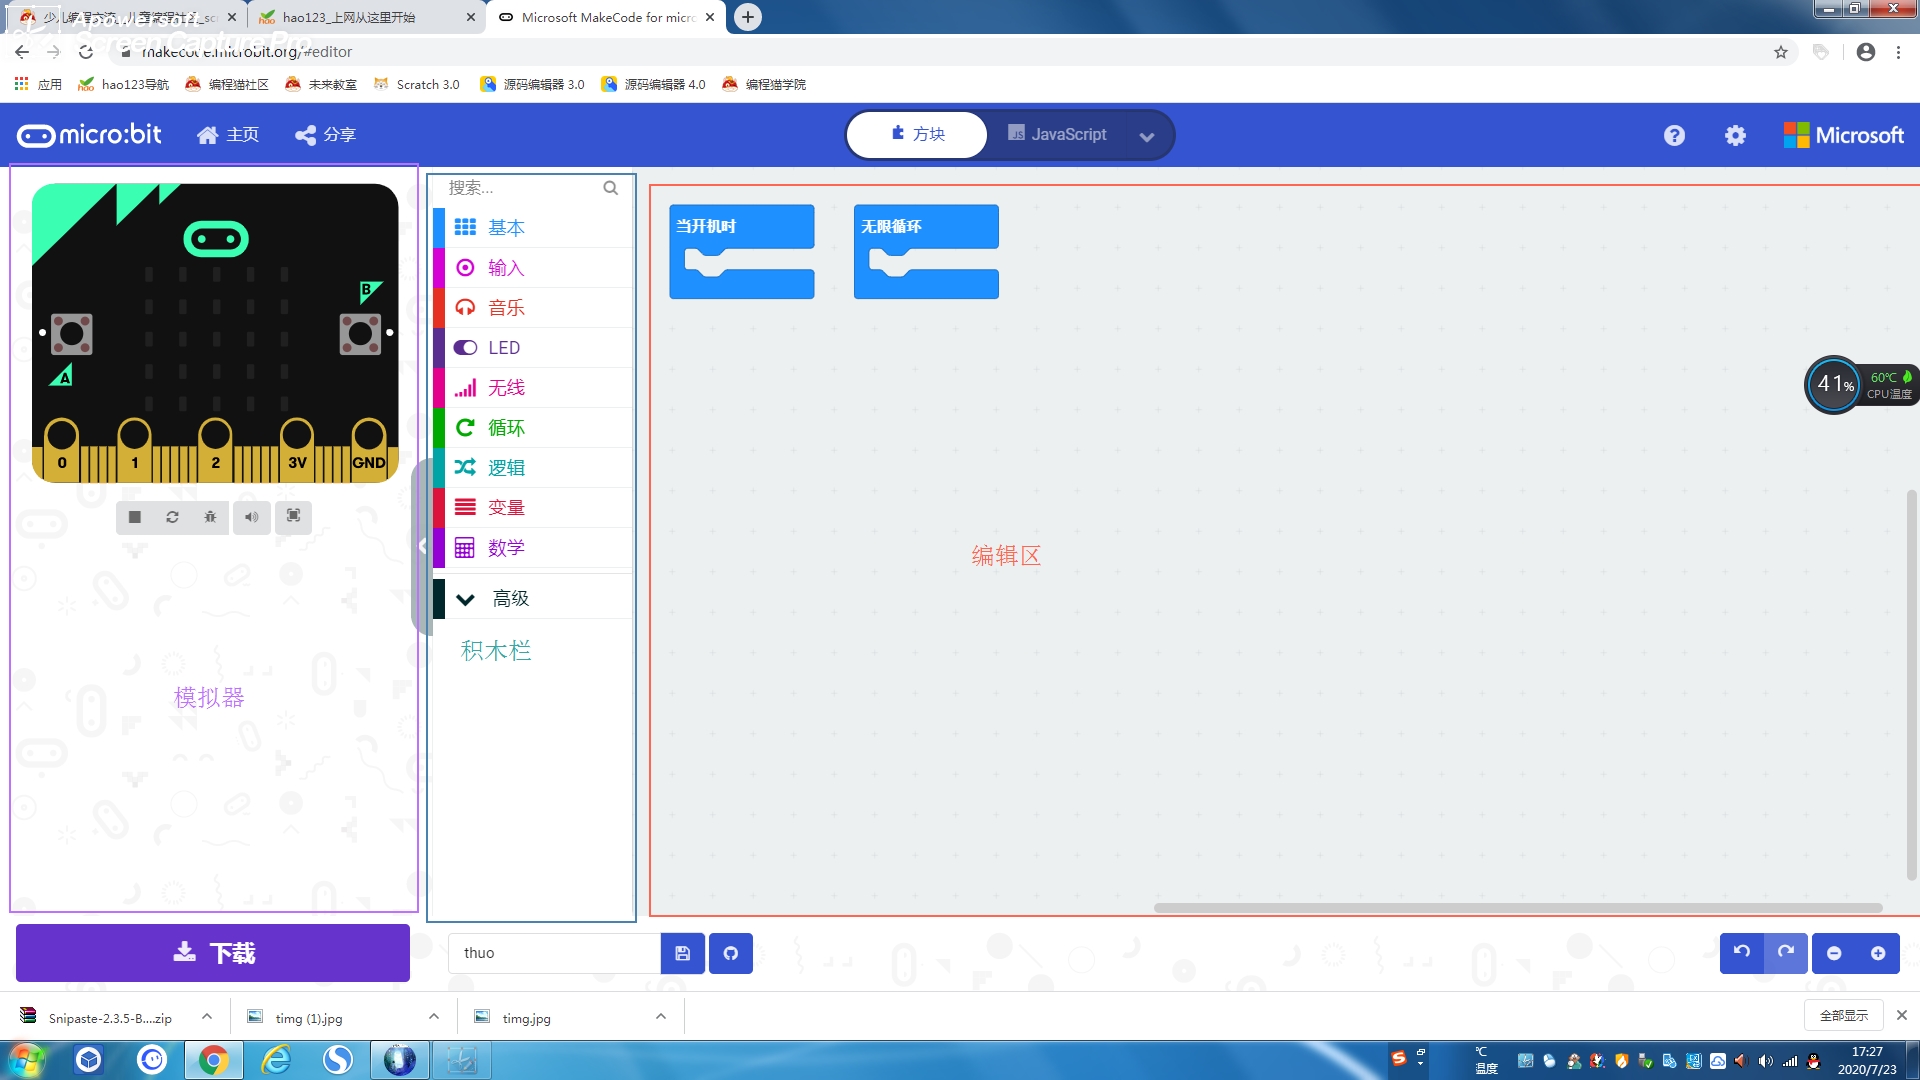Open the Scratch 3.0 bookmark

[x=416, y=85]
